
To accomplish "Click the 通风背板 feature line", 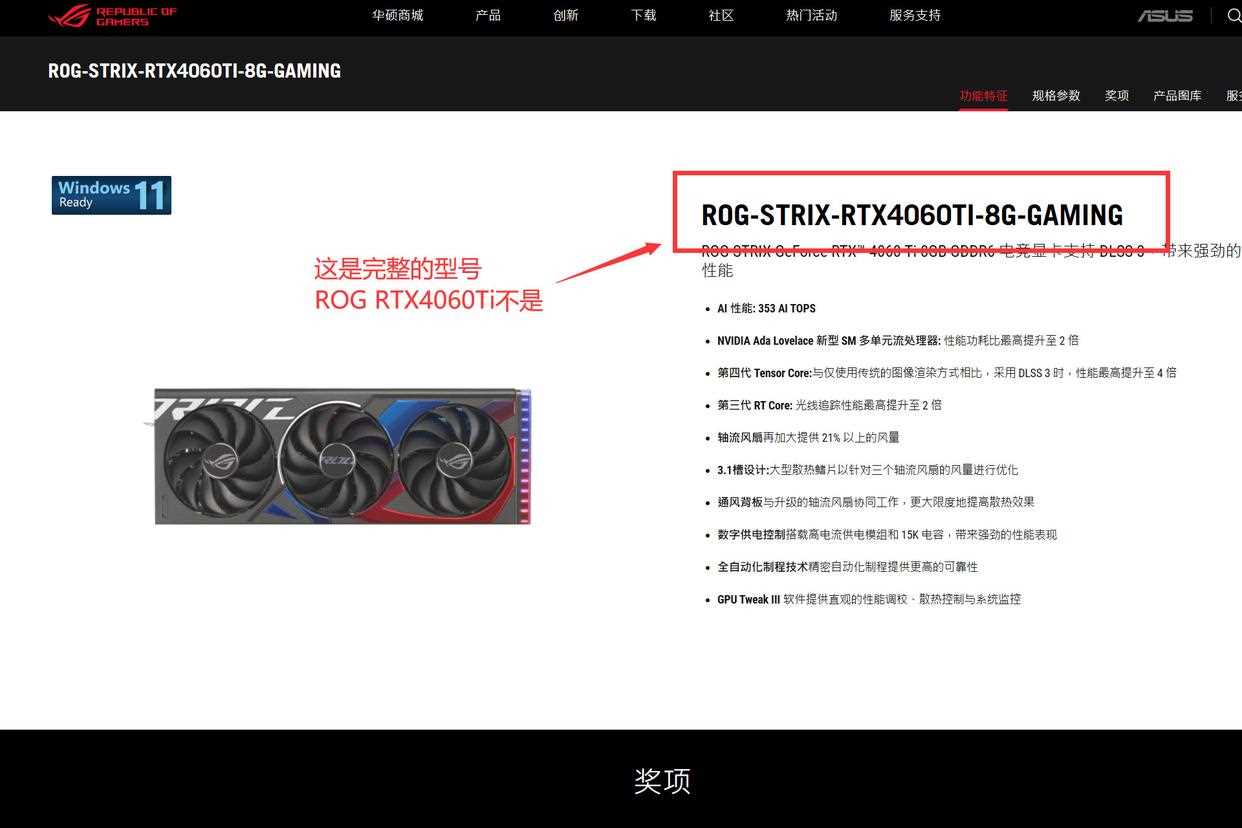I will point(876,502).
